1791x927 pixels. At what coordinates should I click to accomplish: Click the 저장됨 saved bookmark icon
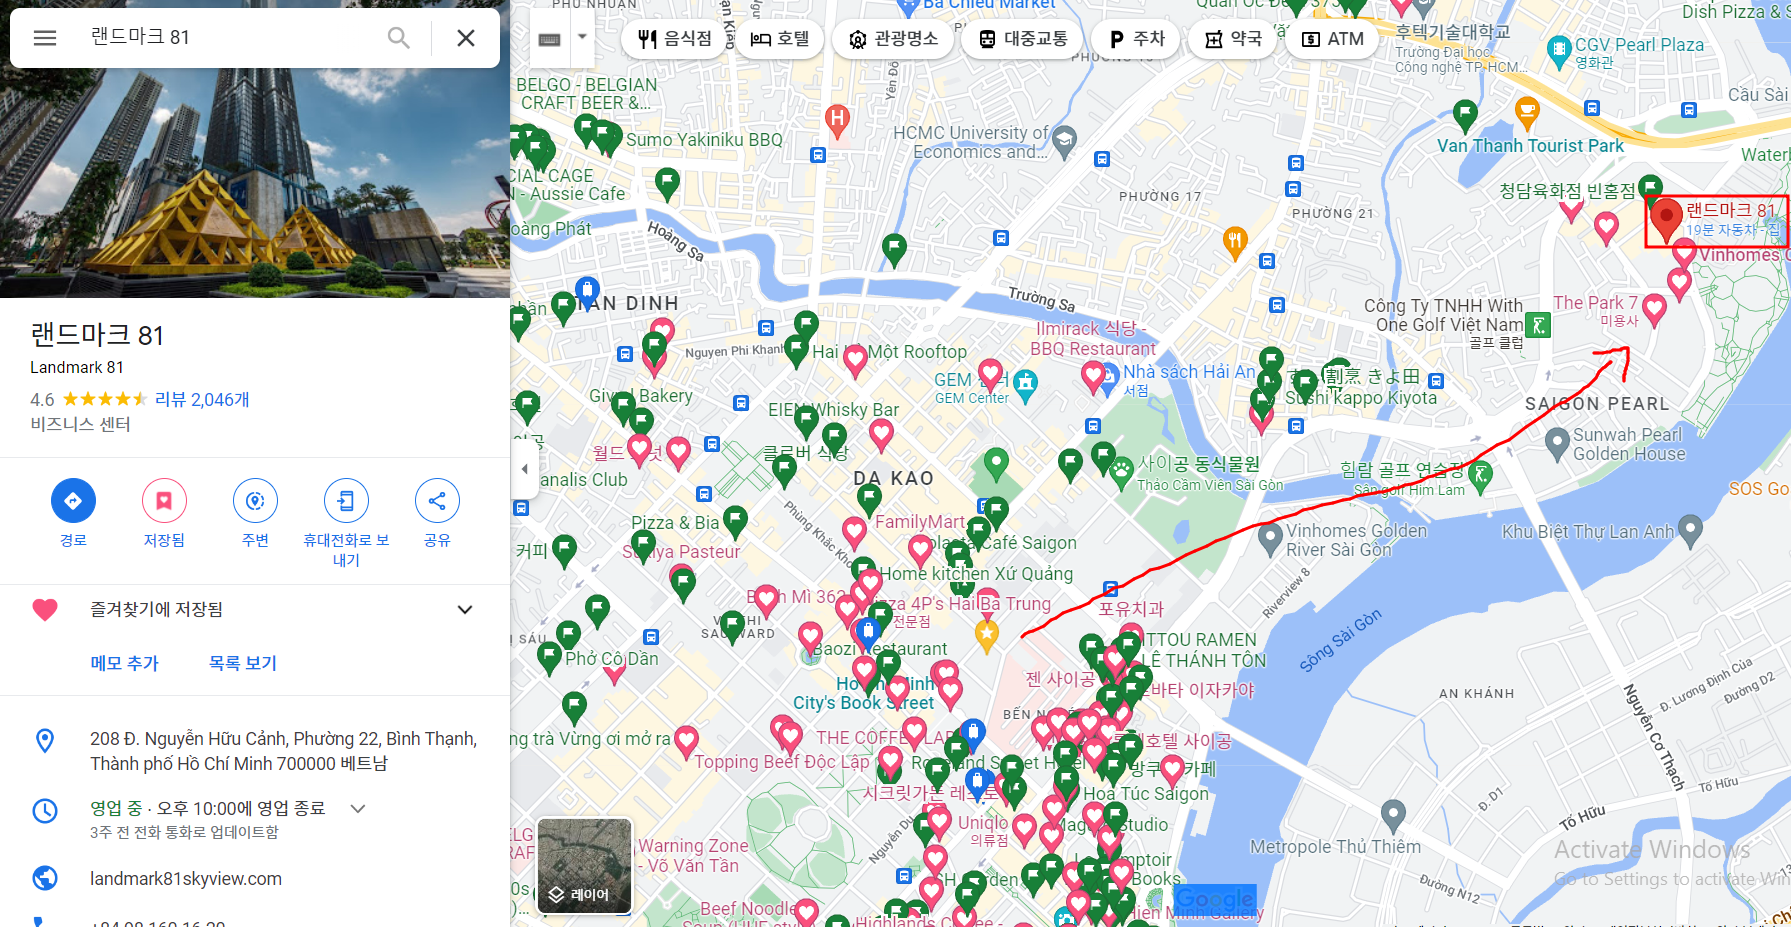(x=164, y=501)
